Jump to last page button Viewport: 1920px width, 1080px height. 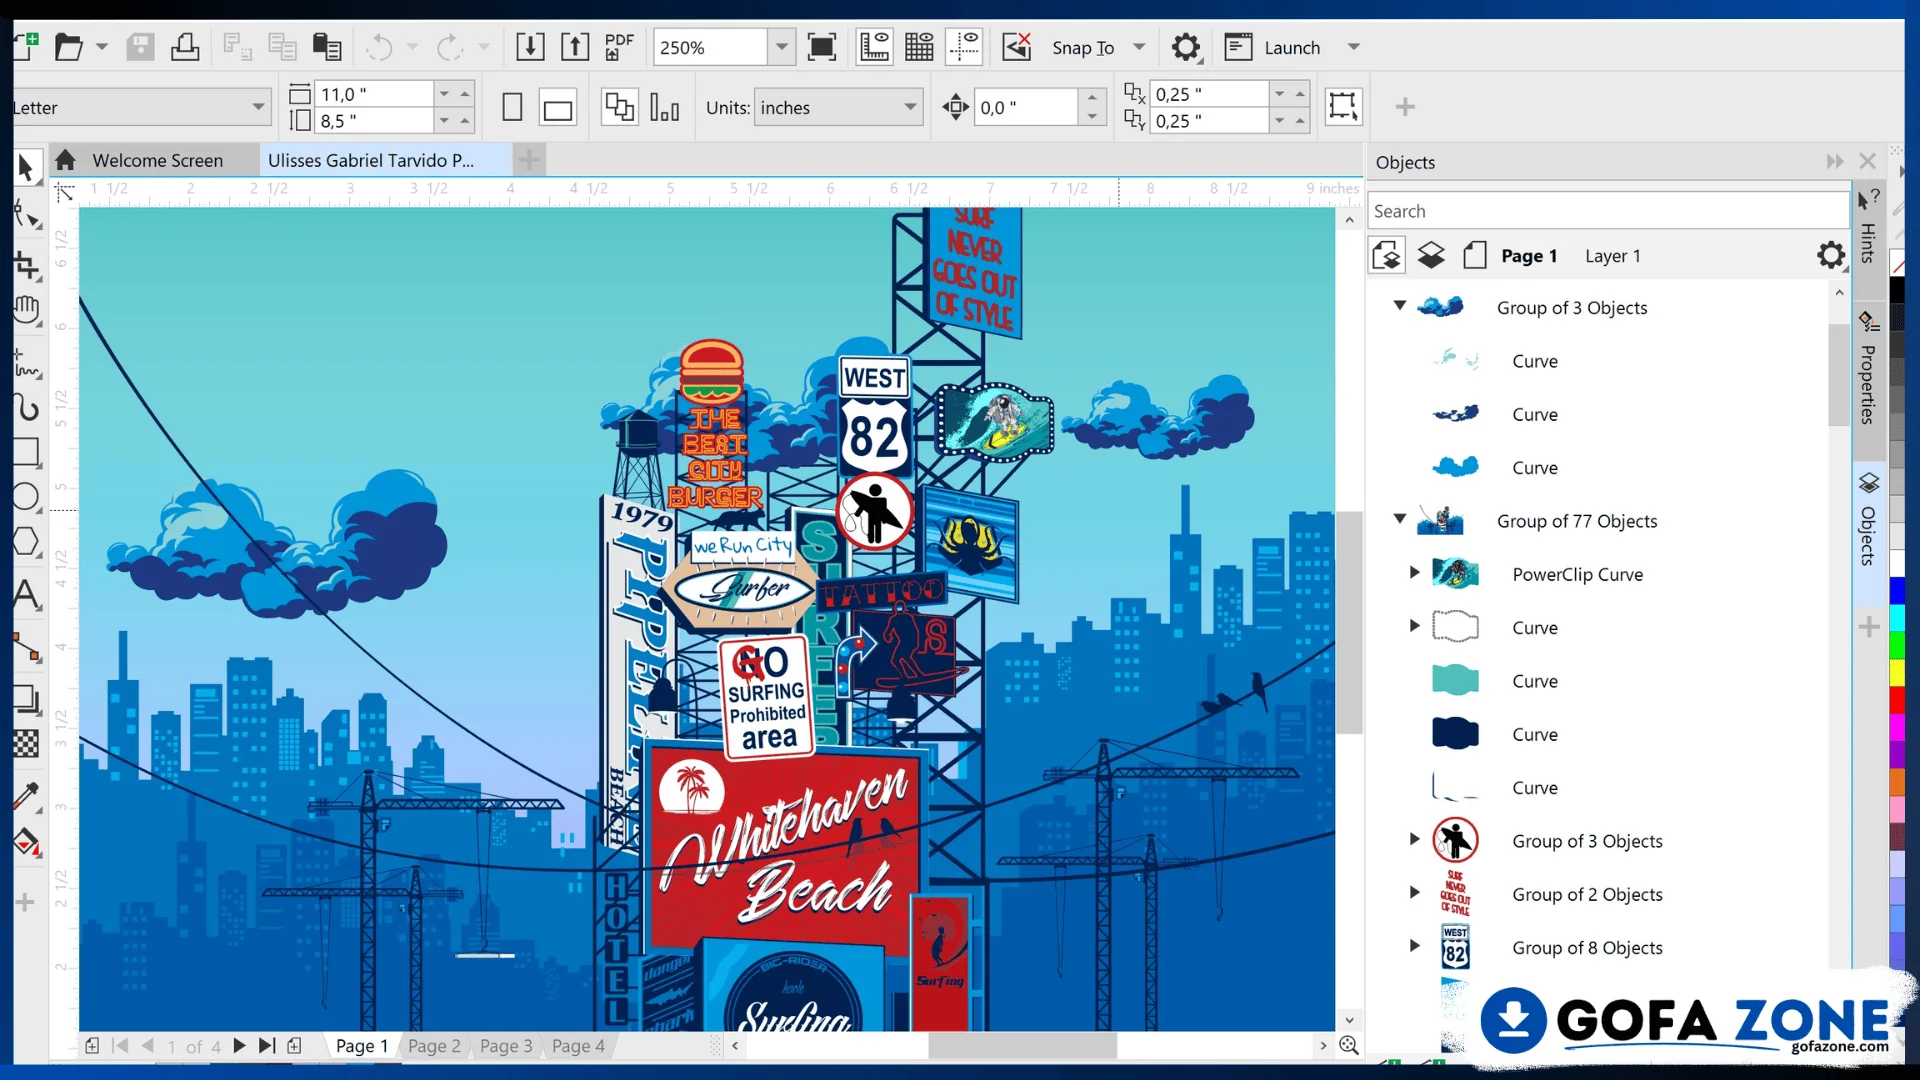pyautogui.click(x=267, y=1046)
